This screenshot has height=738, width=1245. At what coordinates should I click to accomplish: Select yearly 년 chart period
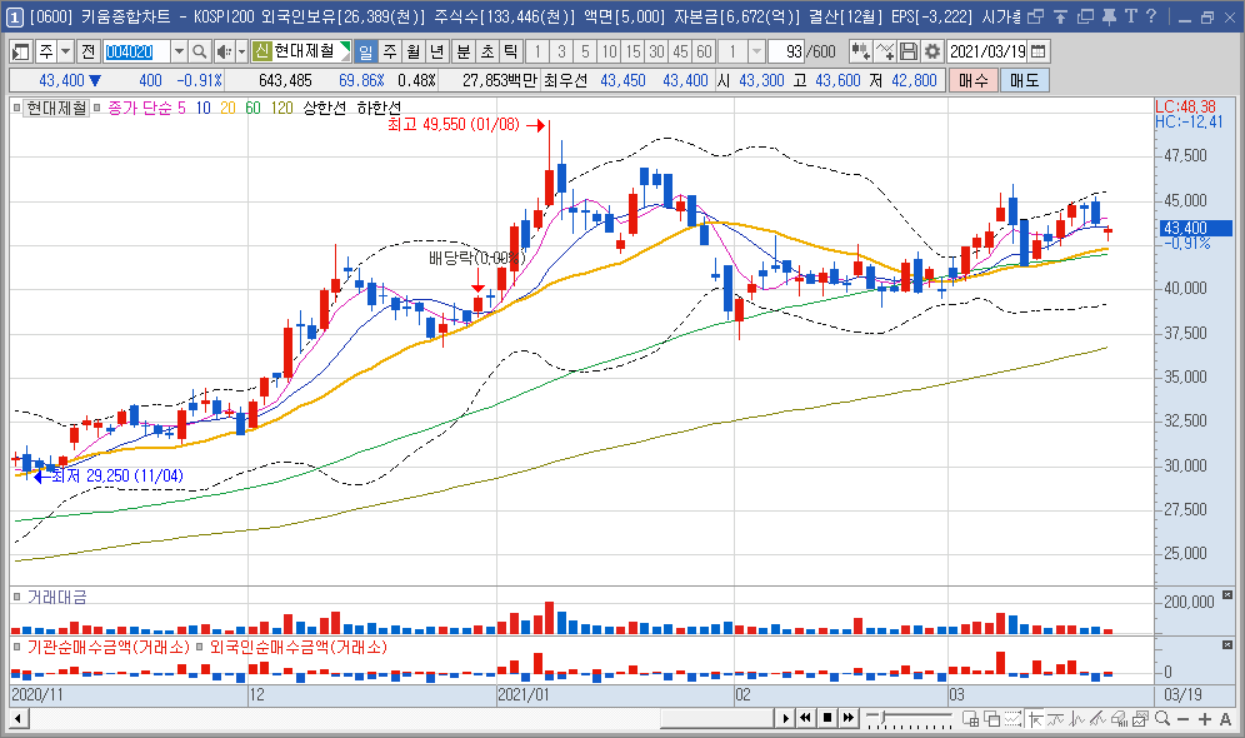[x=436, y=51]
